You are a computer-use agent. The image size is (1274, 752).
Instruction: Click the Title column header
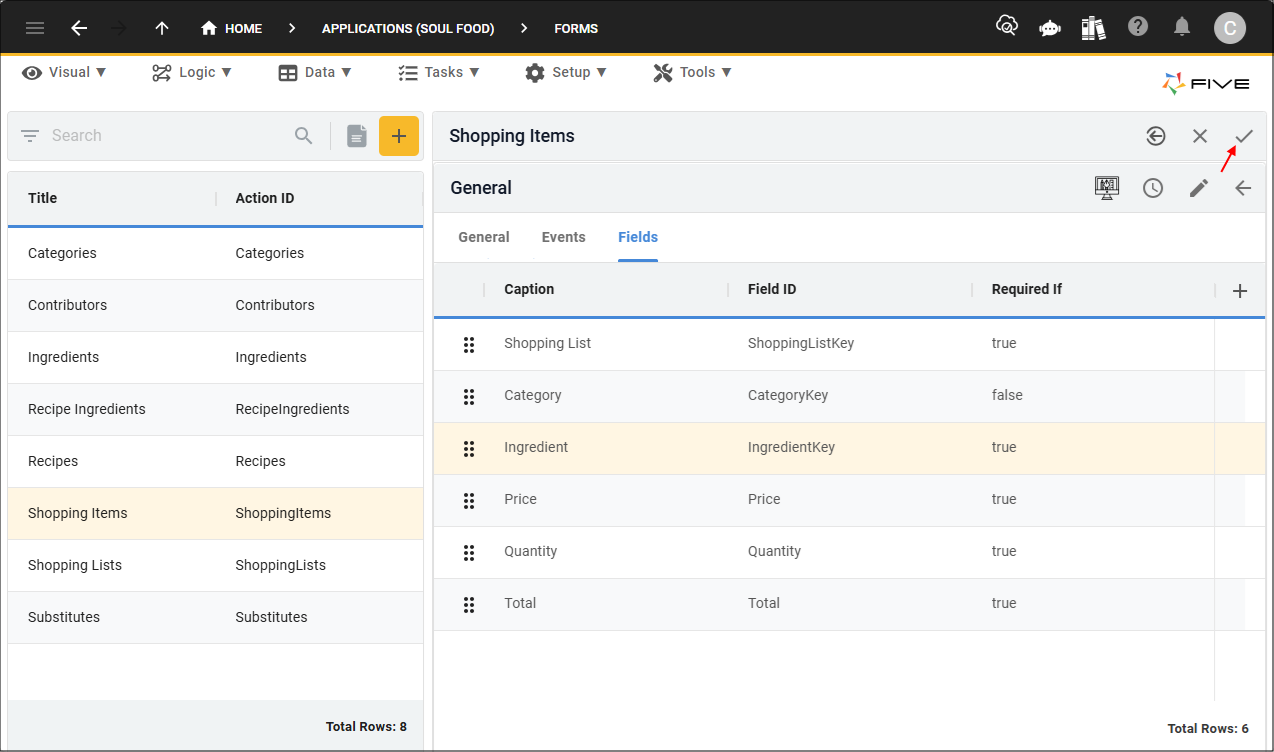coord(43,198)
